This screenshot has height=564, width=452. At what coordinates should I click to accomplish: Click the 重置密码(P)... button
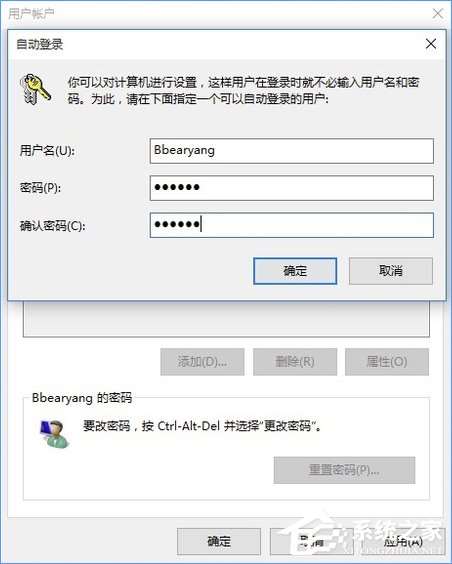[x=344, y=470]
